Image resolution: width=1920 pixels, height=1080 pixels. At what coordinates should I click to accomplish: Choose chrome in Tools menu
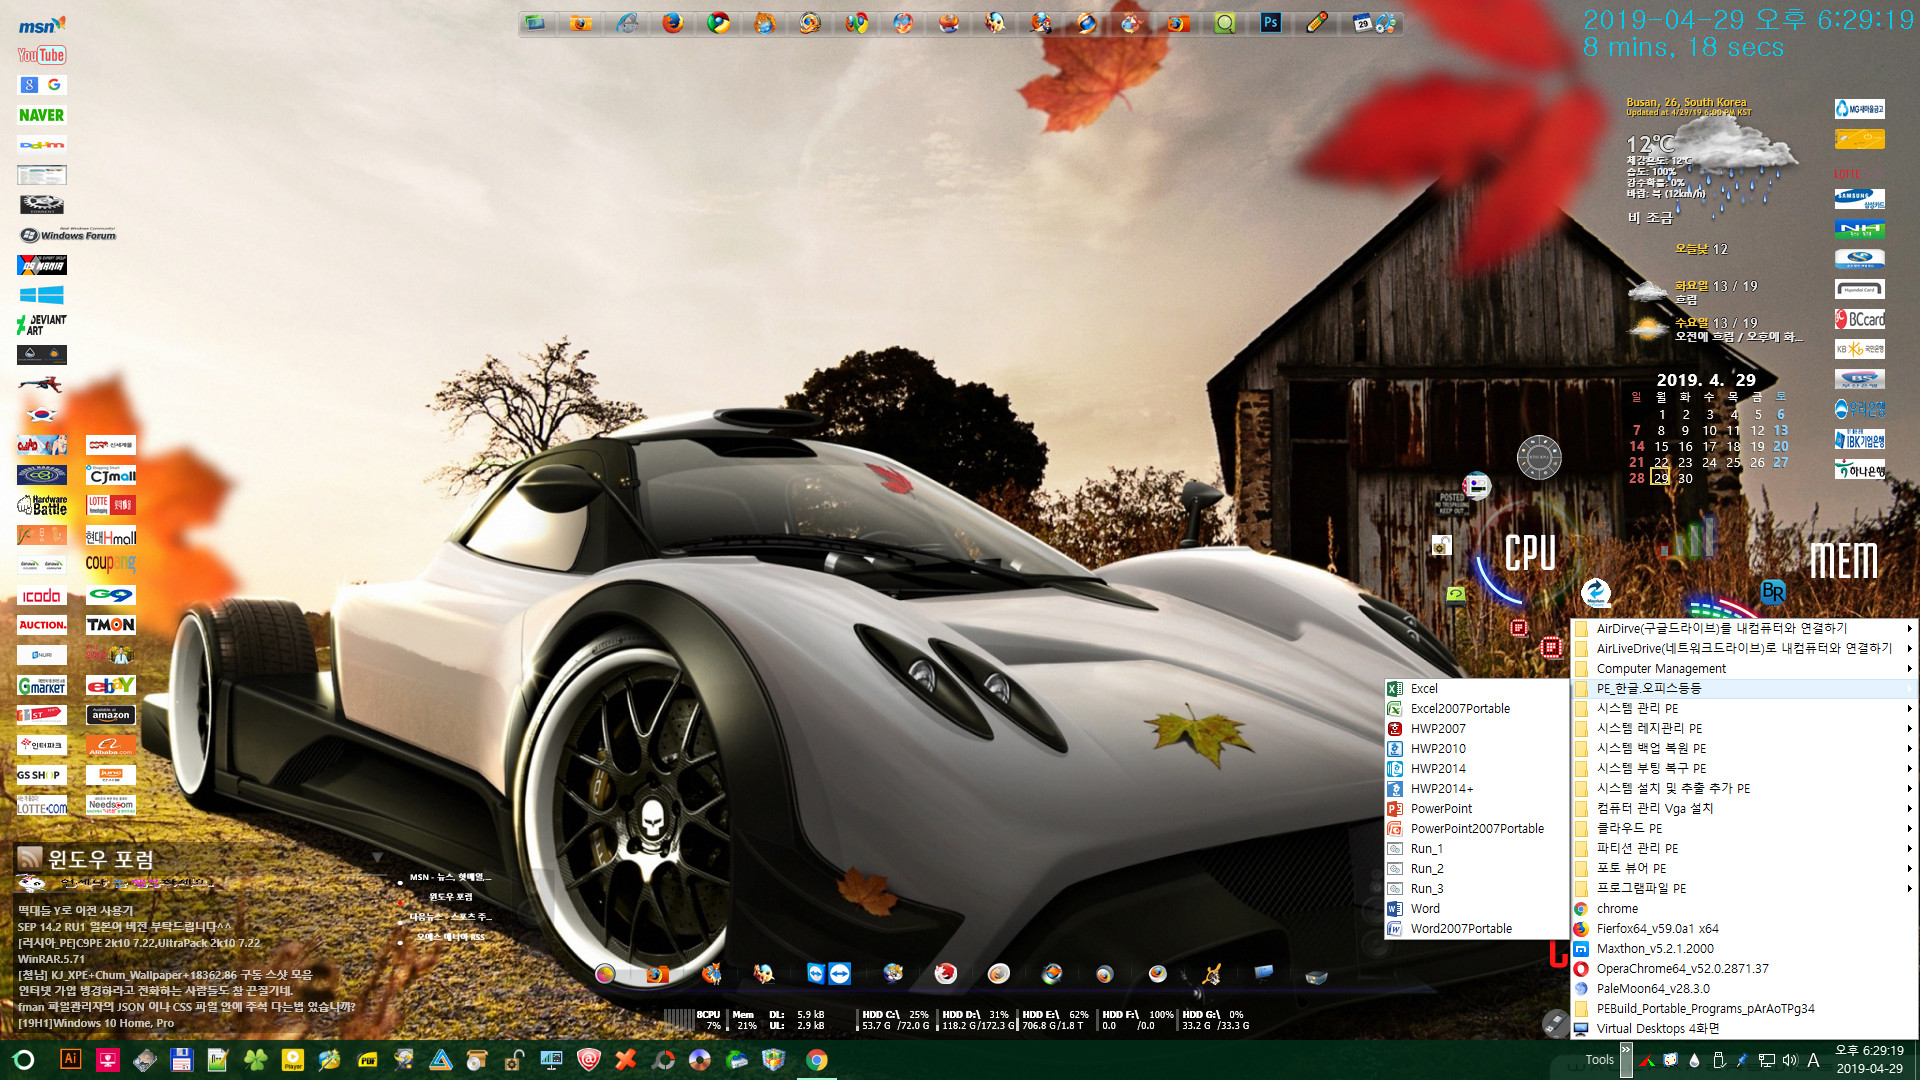1743,908
